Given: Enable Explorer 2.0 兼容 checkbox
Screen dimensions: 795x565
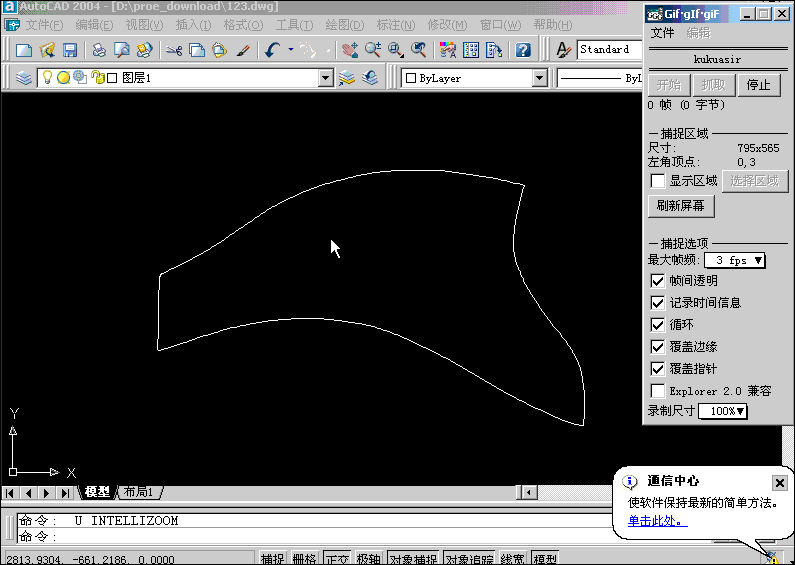Looking at the screenshot, I should [x=658, y=391].
